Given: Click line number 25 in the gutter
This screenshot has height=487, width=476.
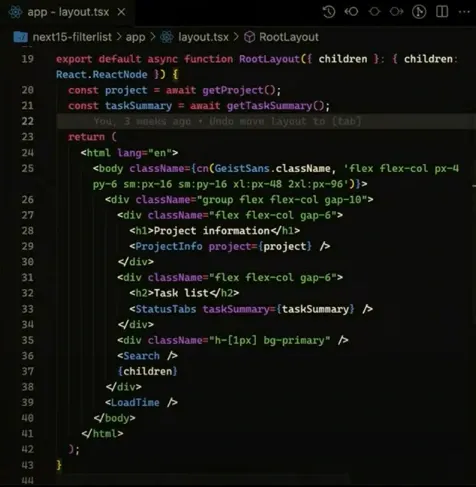Looking at the screenshot, I should 27,168.
